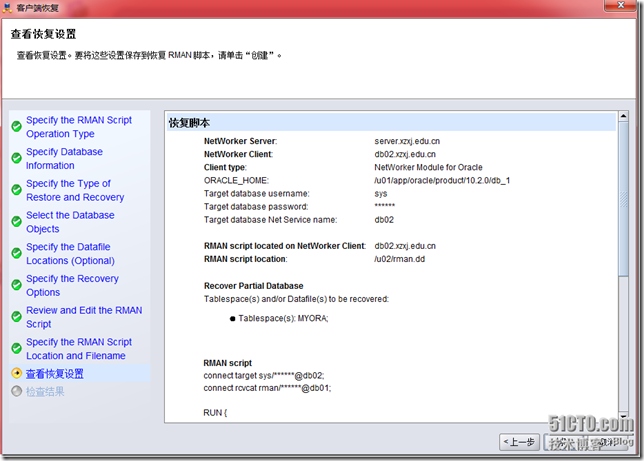The image size is (644, 461).
Task: Click the 客户端恢复 app icon in title bar
Action: [x=7, y=7]
